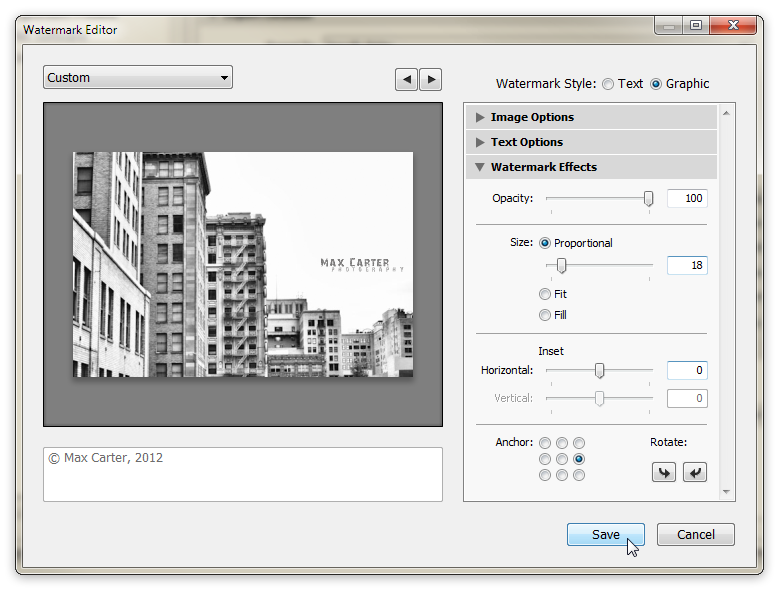Set anchor to bottom-left

click(545, 475)
